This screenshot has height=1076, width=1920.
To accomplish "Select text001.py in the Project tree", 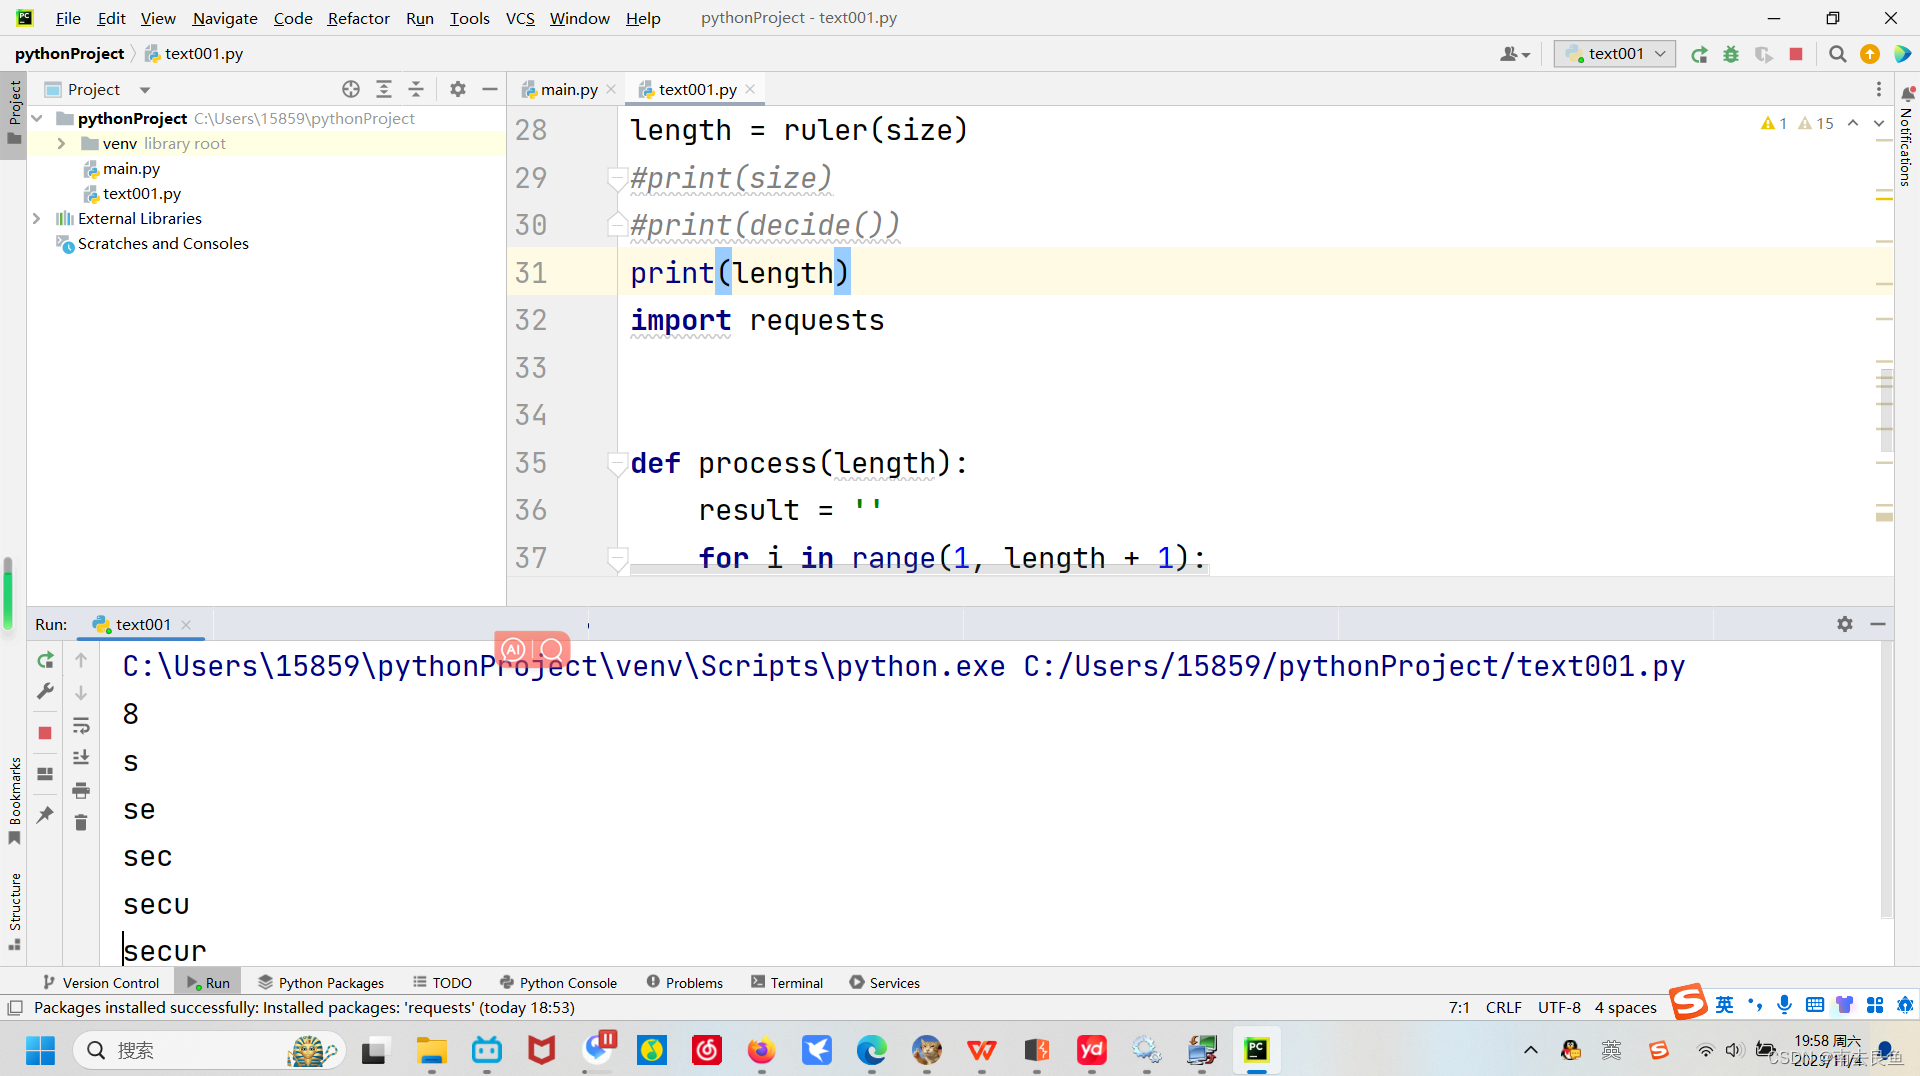I will pos(143,193).
